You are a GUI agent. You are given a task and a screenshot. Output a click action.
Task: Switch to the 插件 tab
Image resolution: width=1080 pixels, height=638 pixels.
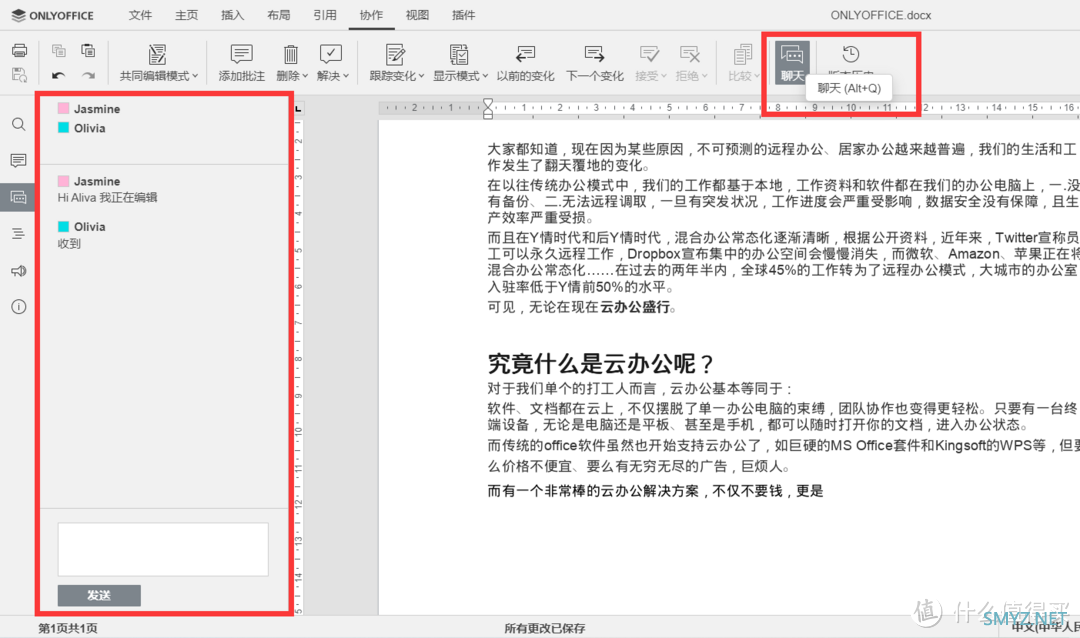click(464, 14)
